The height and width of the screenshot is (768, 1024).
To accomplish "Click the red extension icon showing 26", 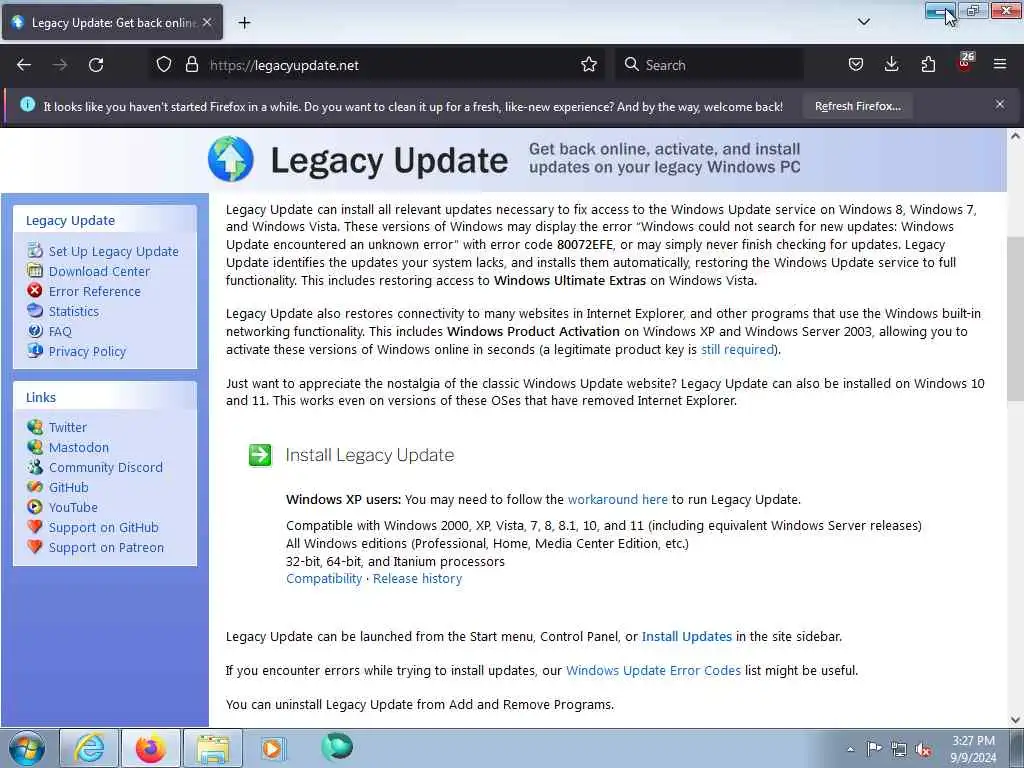I will pos(965,62).
